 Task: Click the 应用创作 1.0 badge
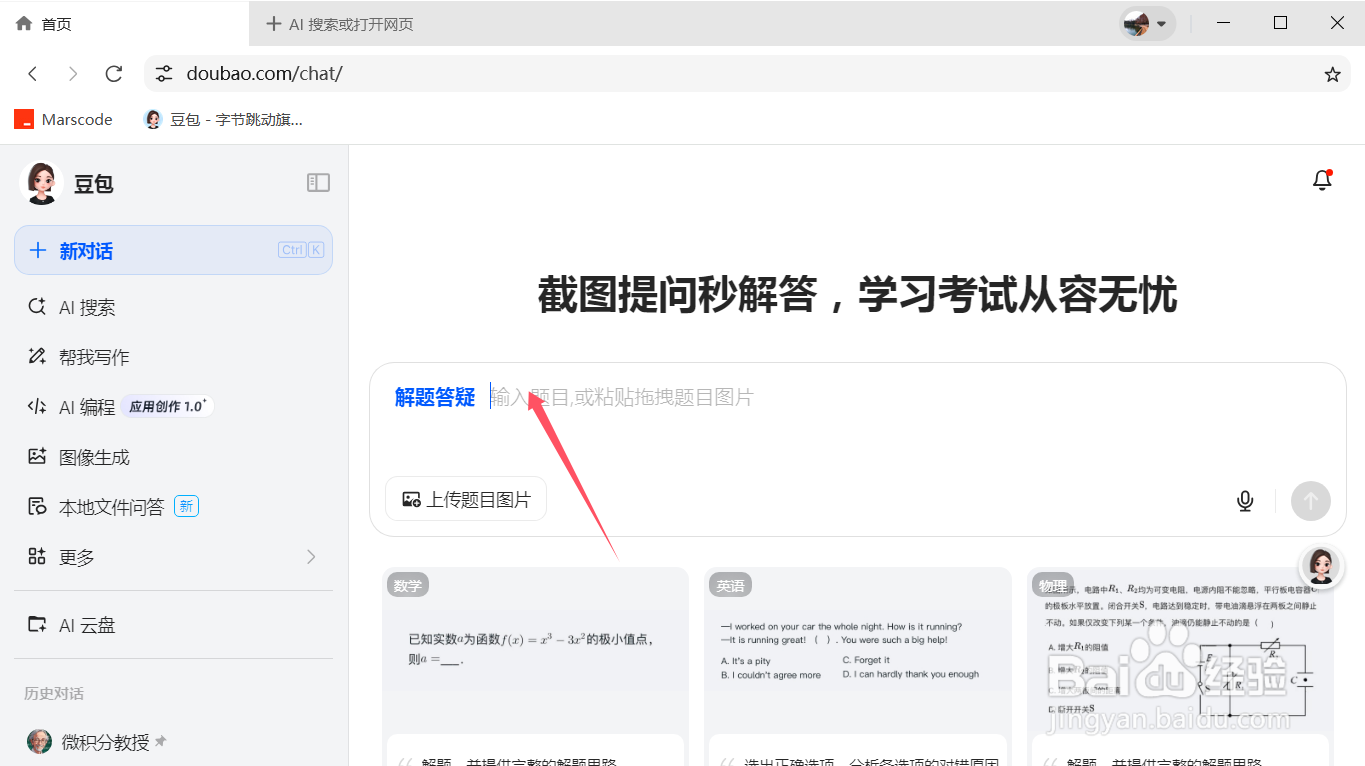(x=167, y=406)
